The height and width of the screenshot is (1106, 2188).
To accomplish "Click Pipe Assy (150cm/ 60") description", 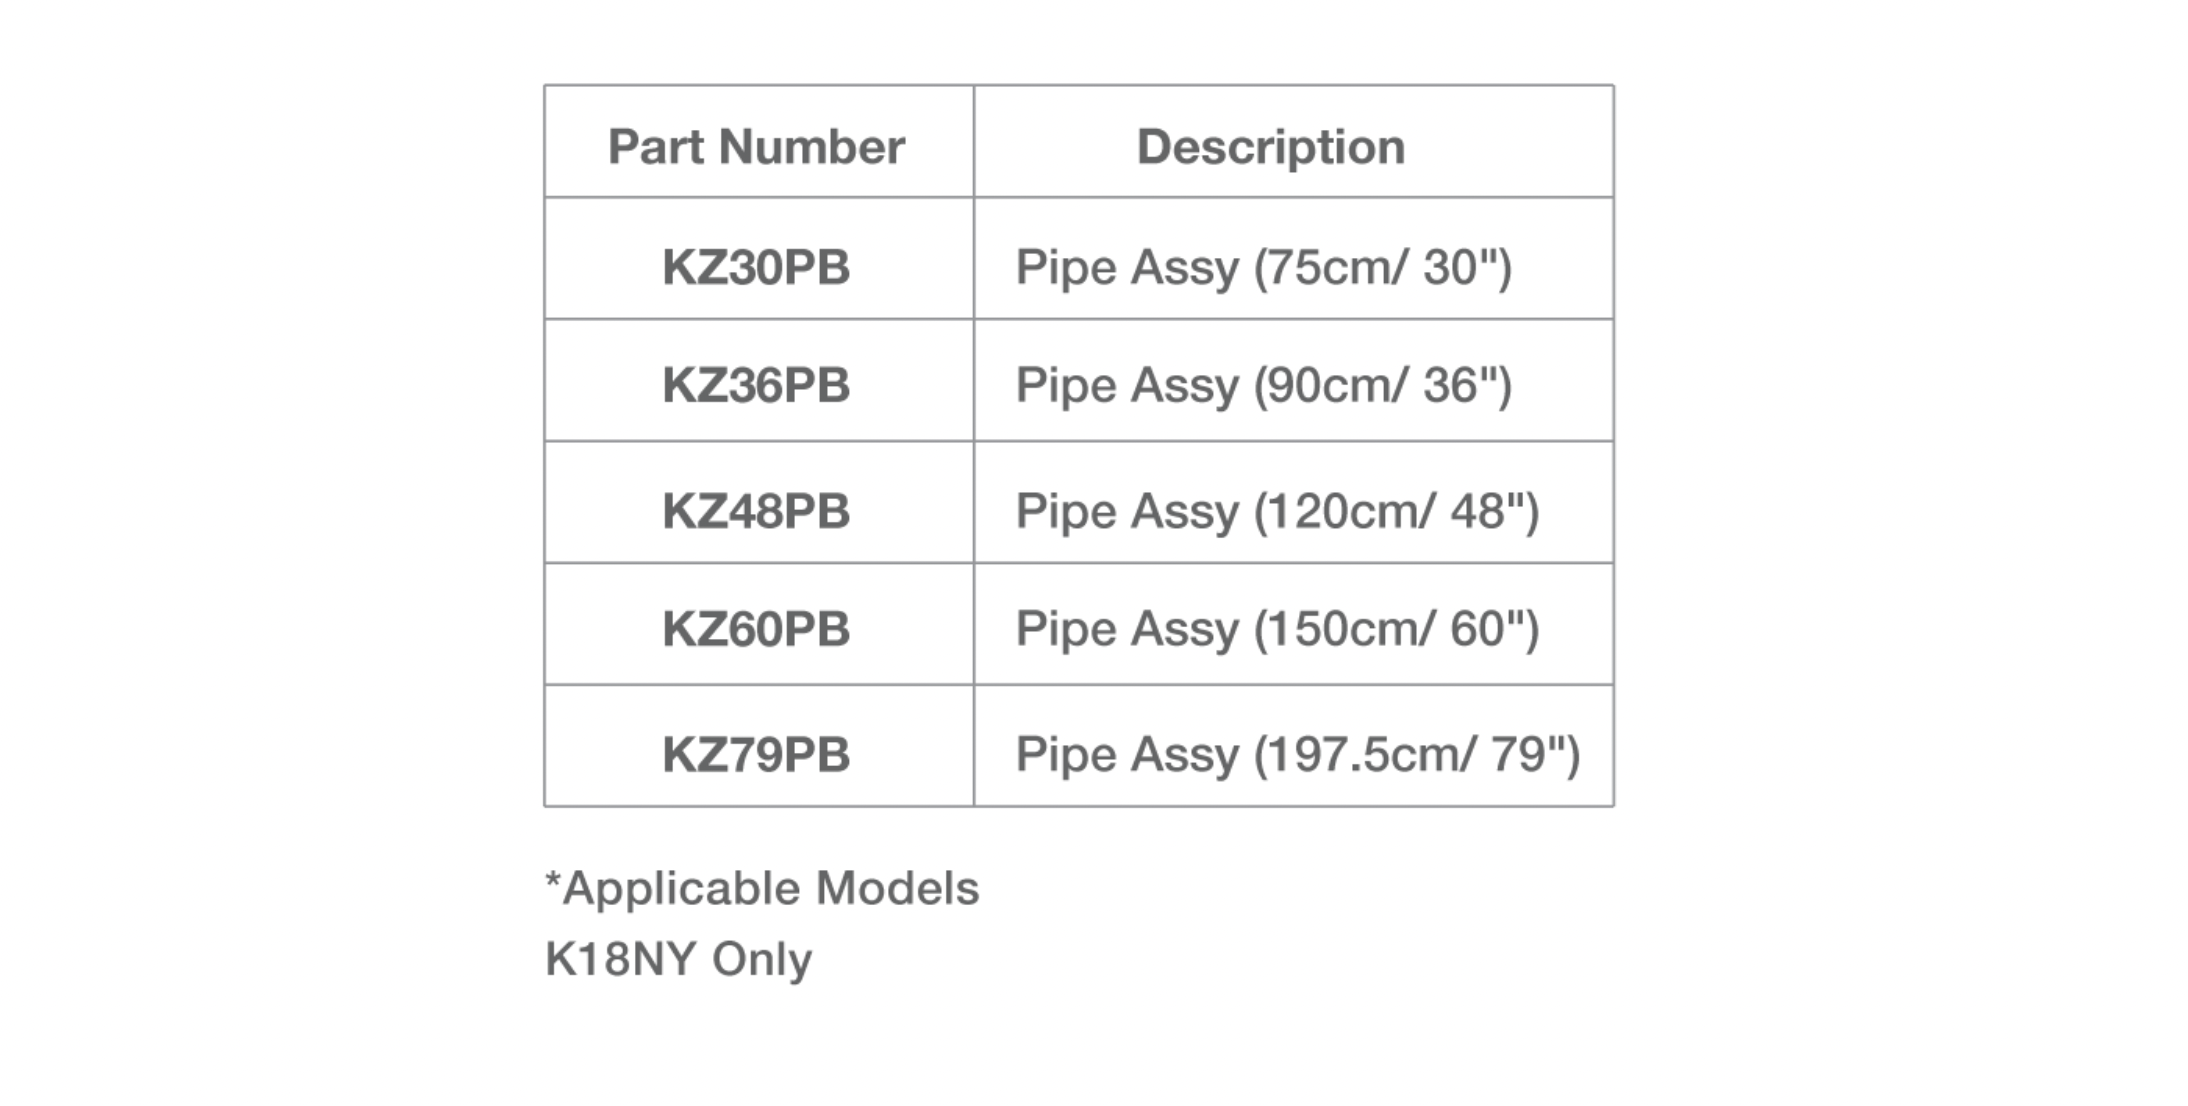I will tap(1278, 630).
